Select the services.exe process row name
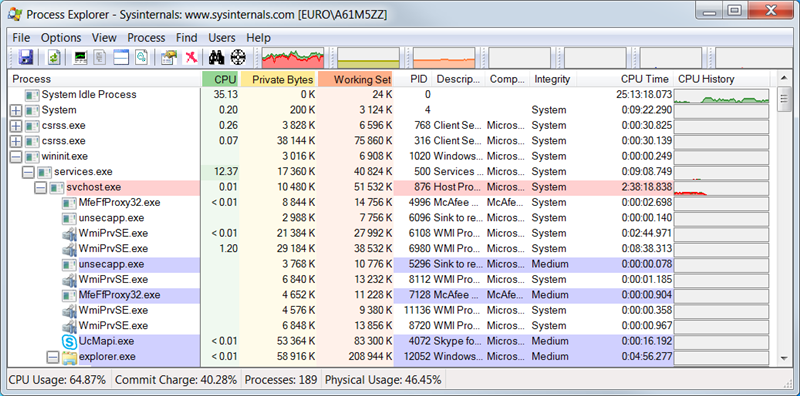800x396 pixels. 83,172
